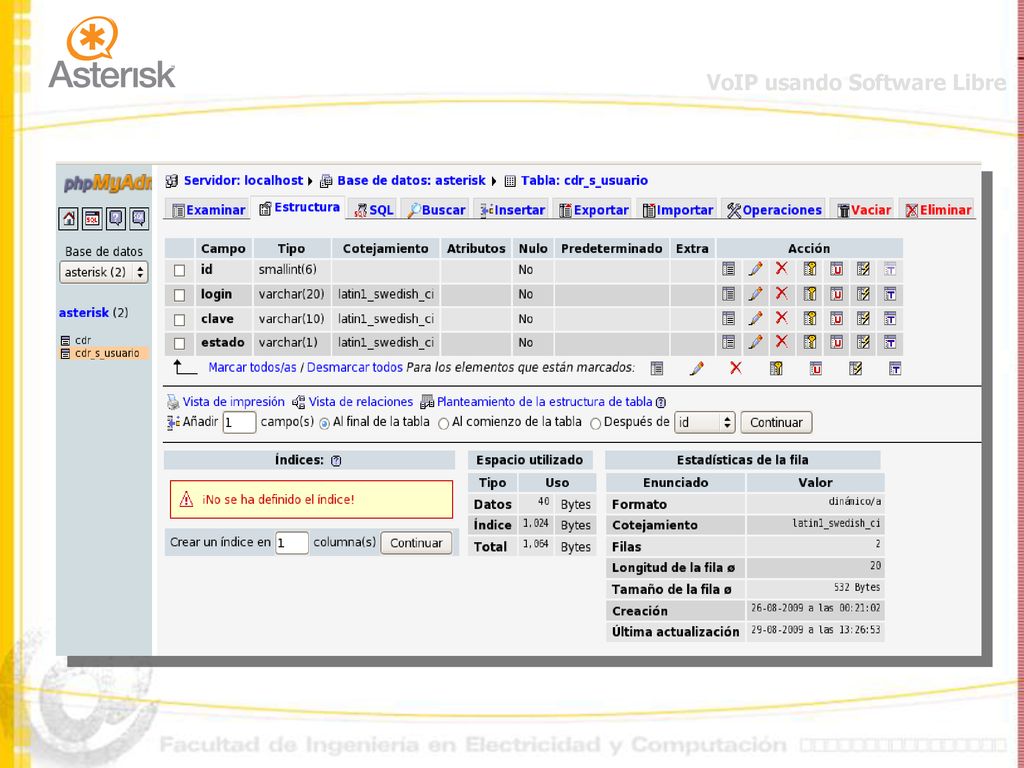This screenshot has width=1024, height=768.
Task: Add fulltext index to the clave field
Action: (890, 318)
